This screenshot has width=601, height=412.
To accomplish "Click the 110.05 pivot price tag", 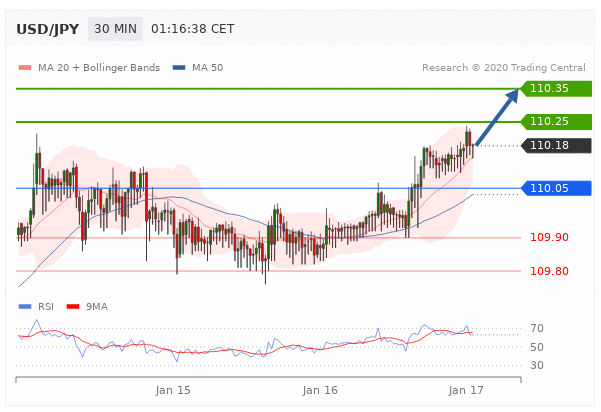I will [556, 188].
